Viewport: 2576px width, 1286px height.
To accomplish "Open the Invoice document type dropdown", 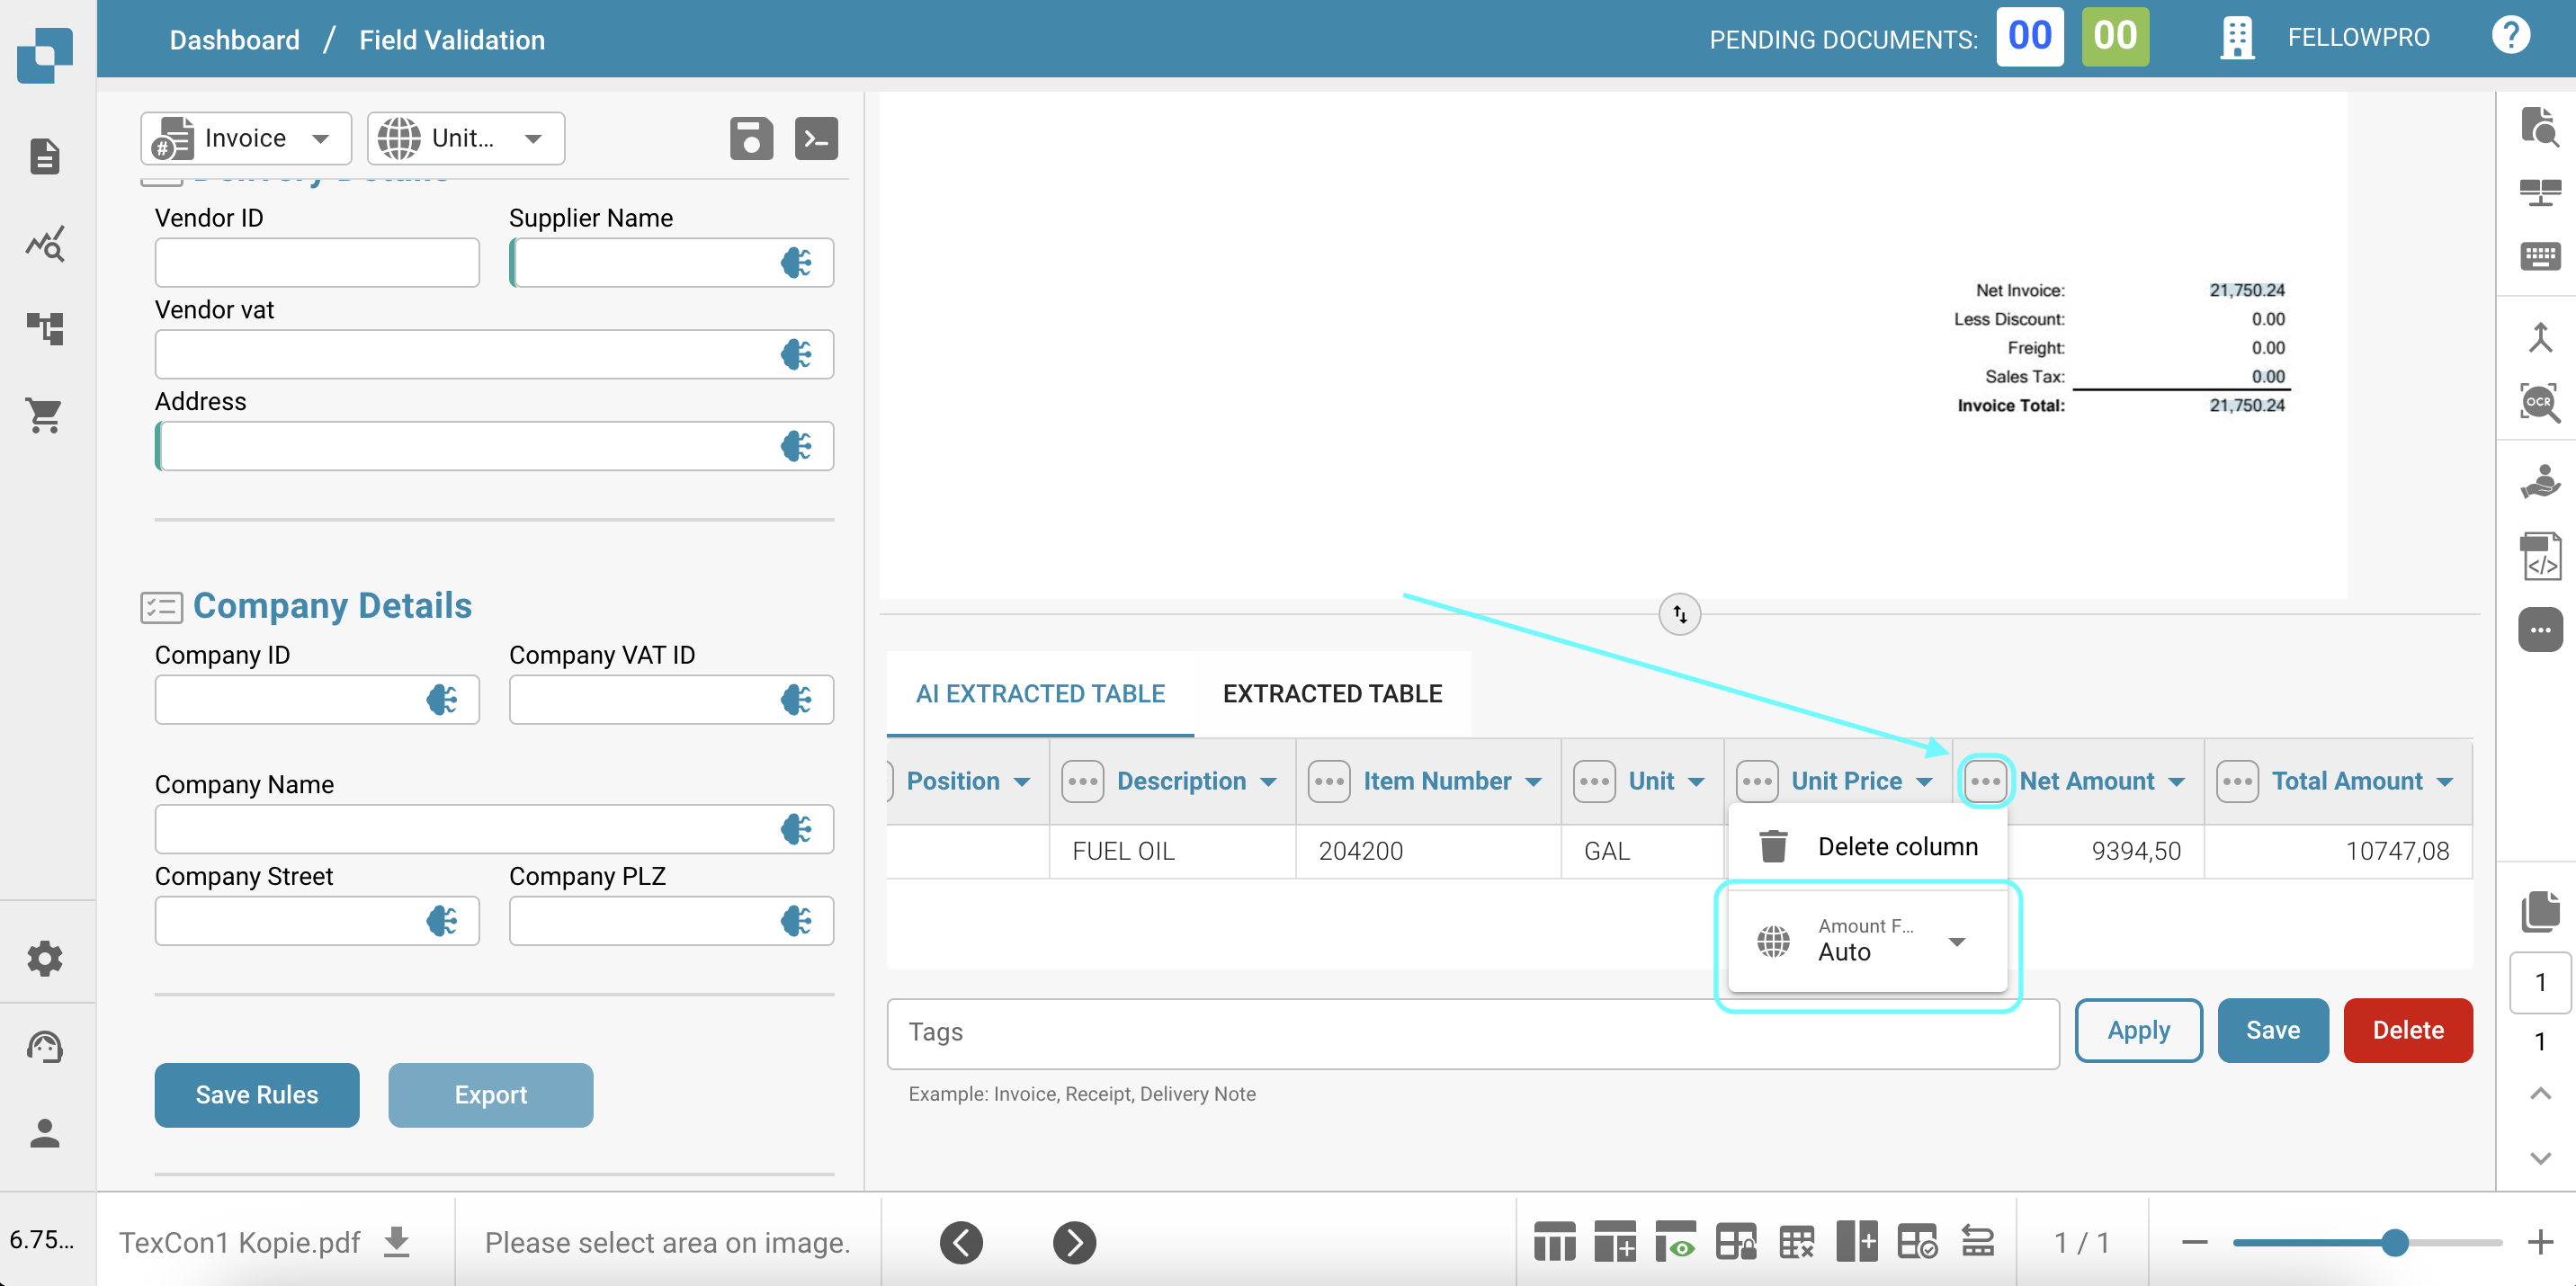I will click(x=246, y=138).
